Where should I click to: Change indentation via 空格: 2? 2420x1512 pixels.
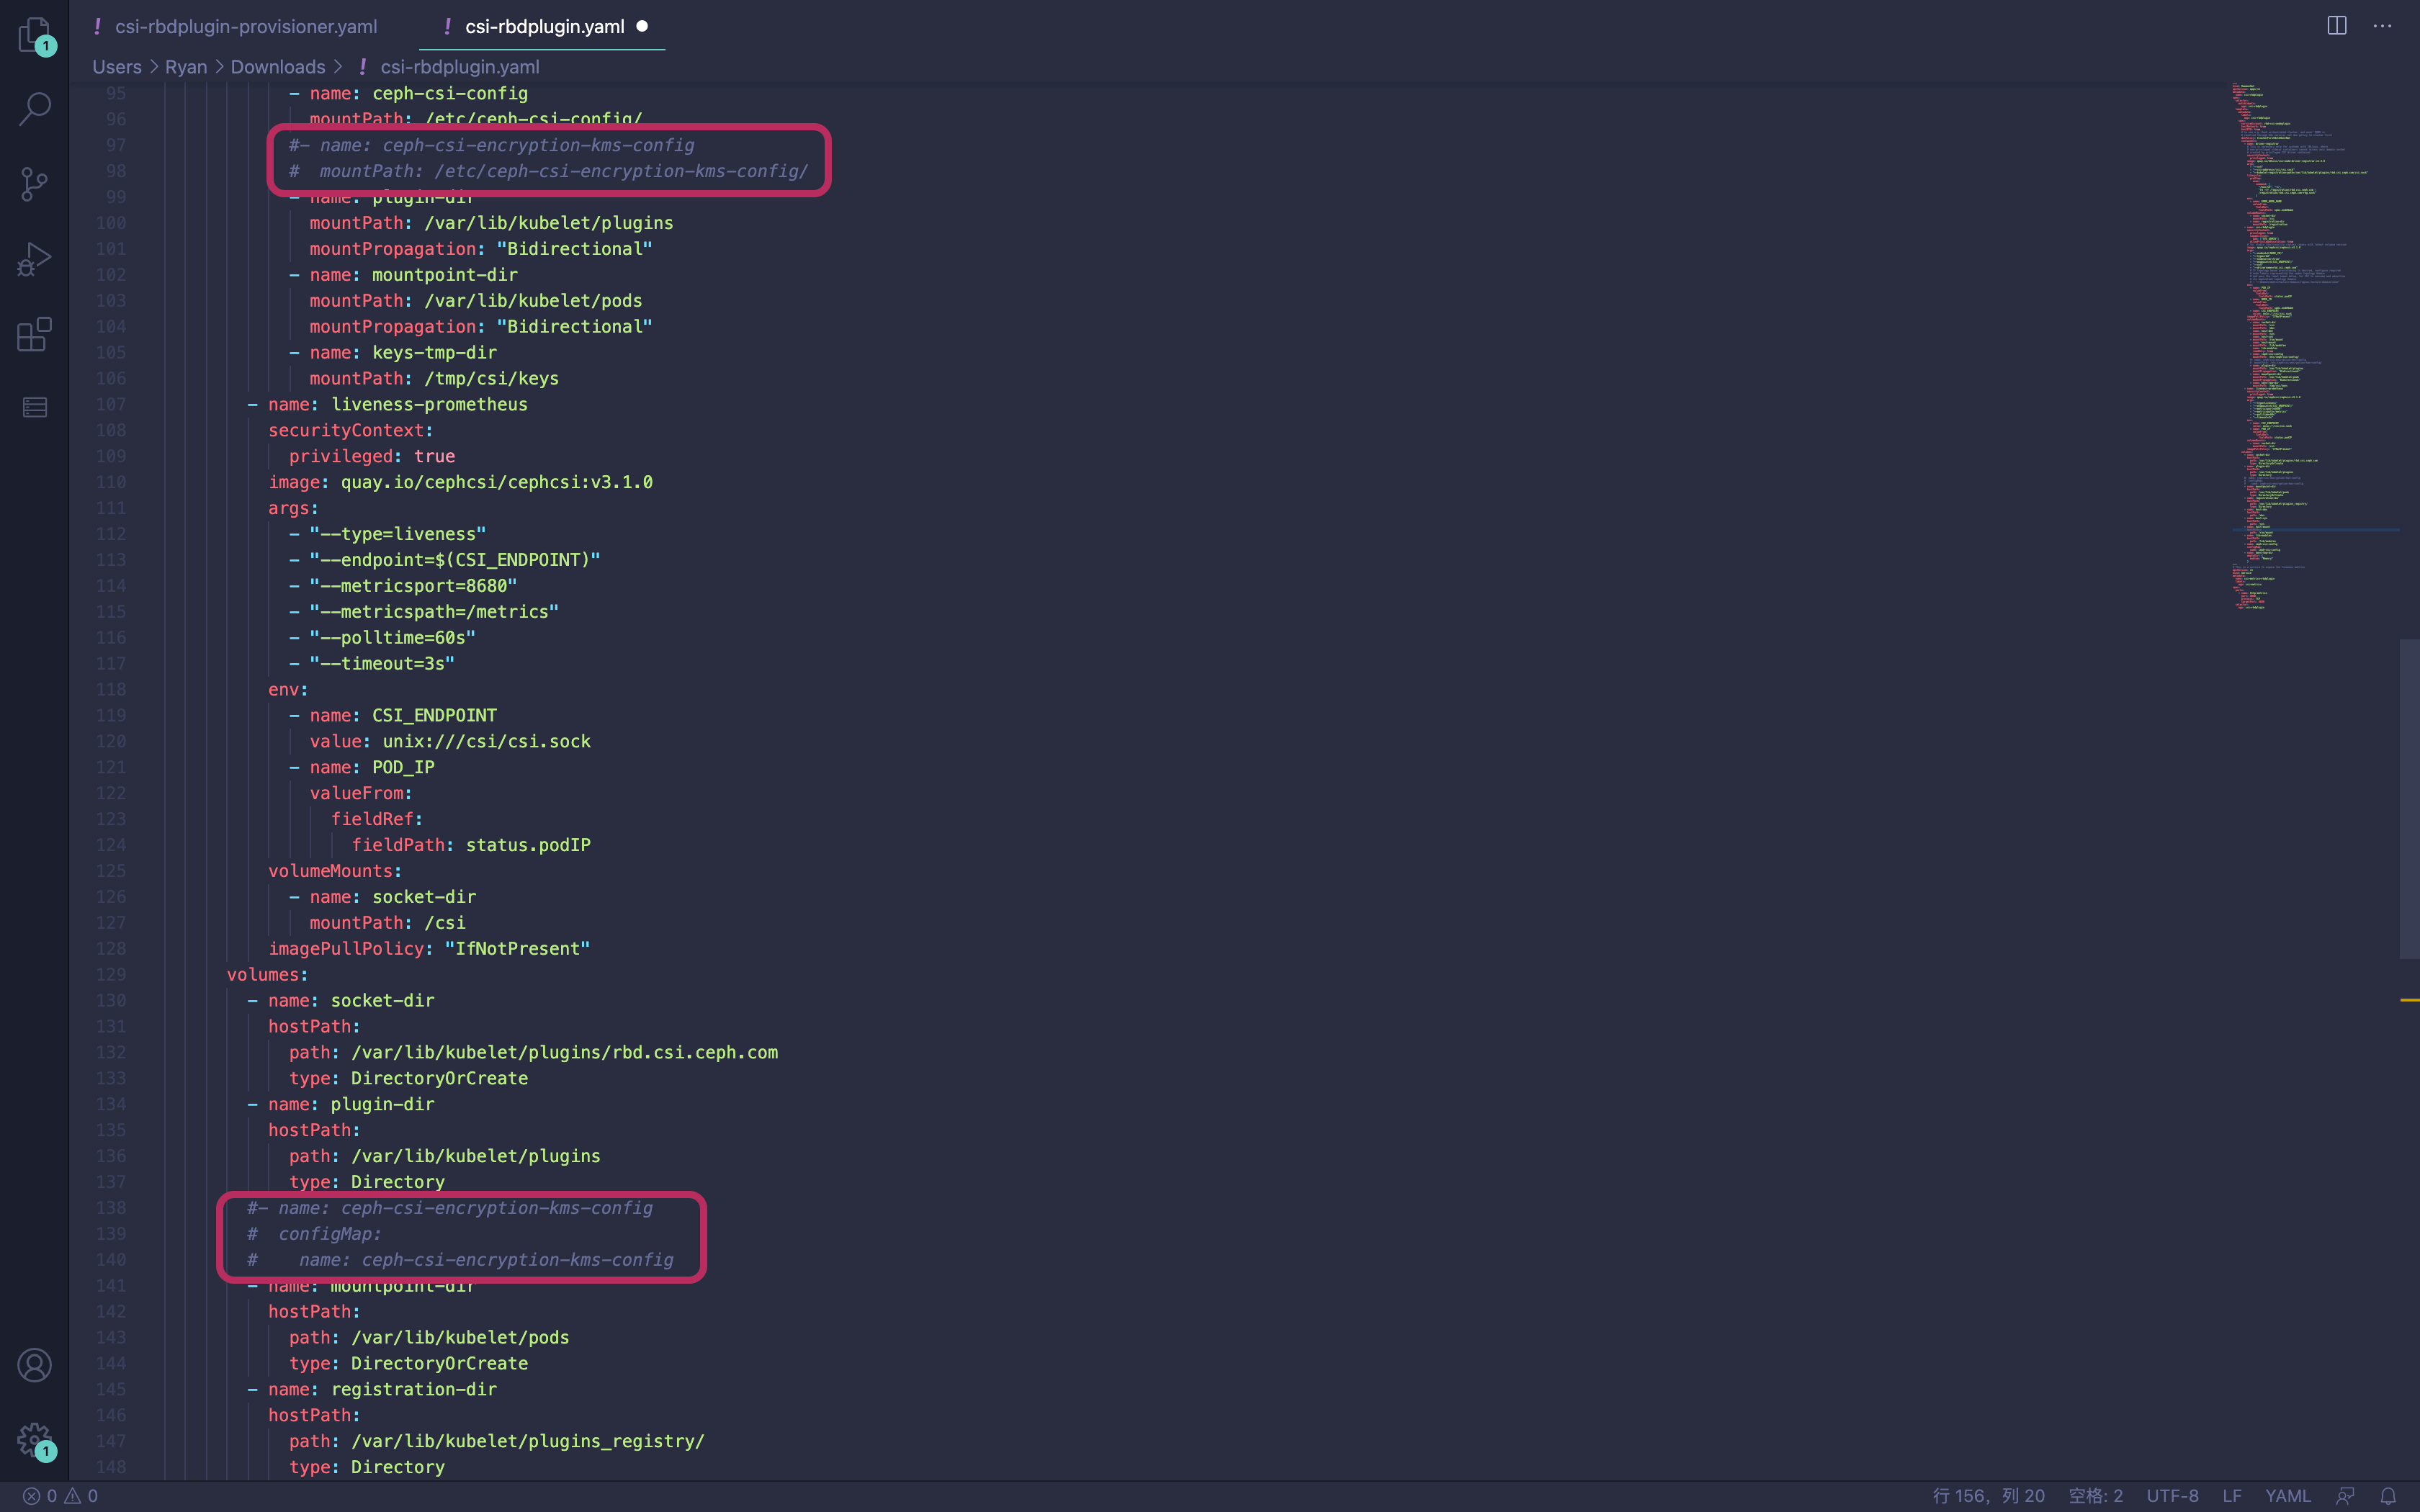(2095, 1496)
